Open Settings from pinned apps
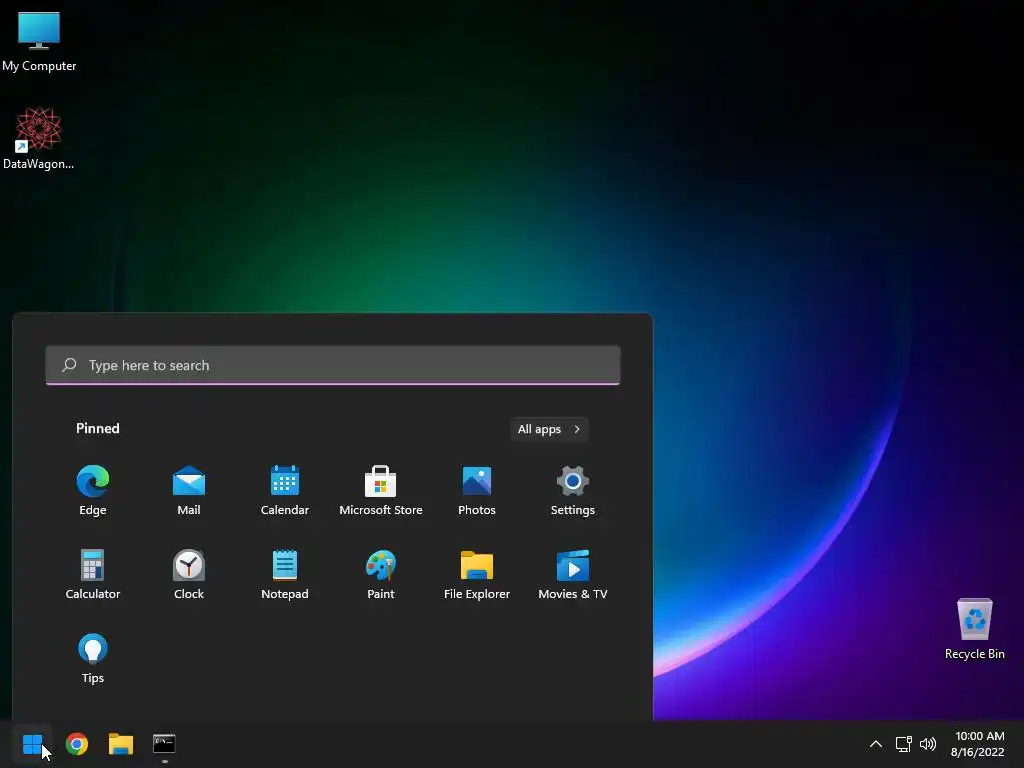This screenshot has height=768, width=1024. 573,490
